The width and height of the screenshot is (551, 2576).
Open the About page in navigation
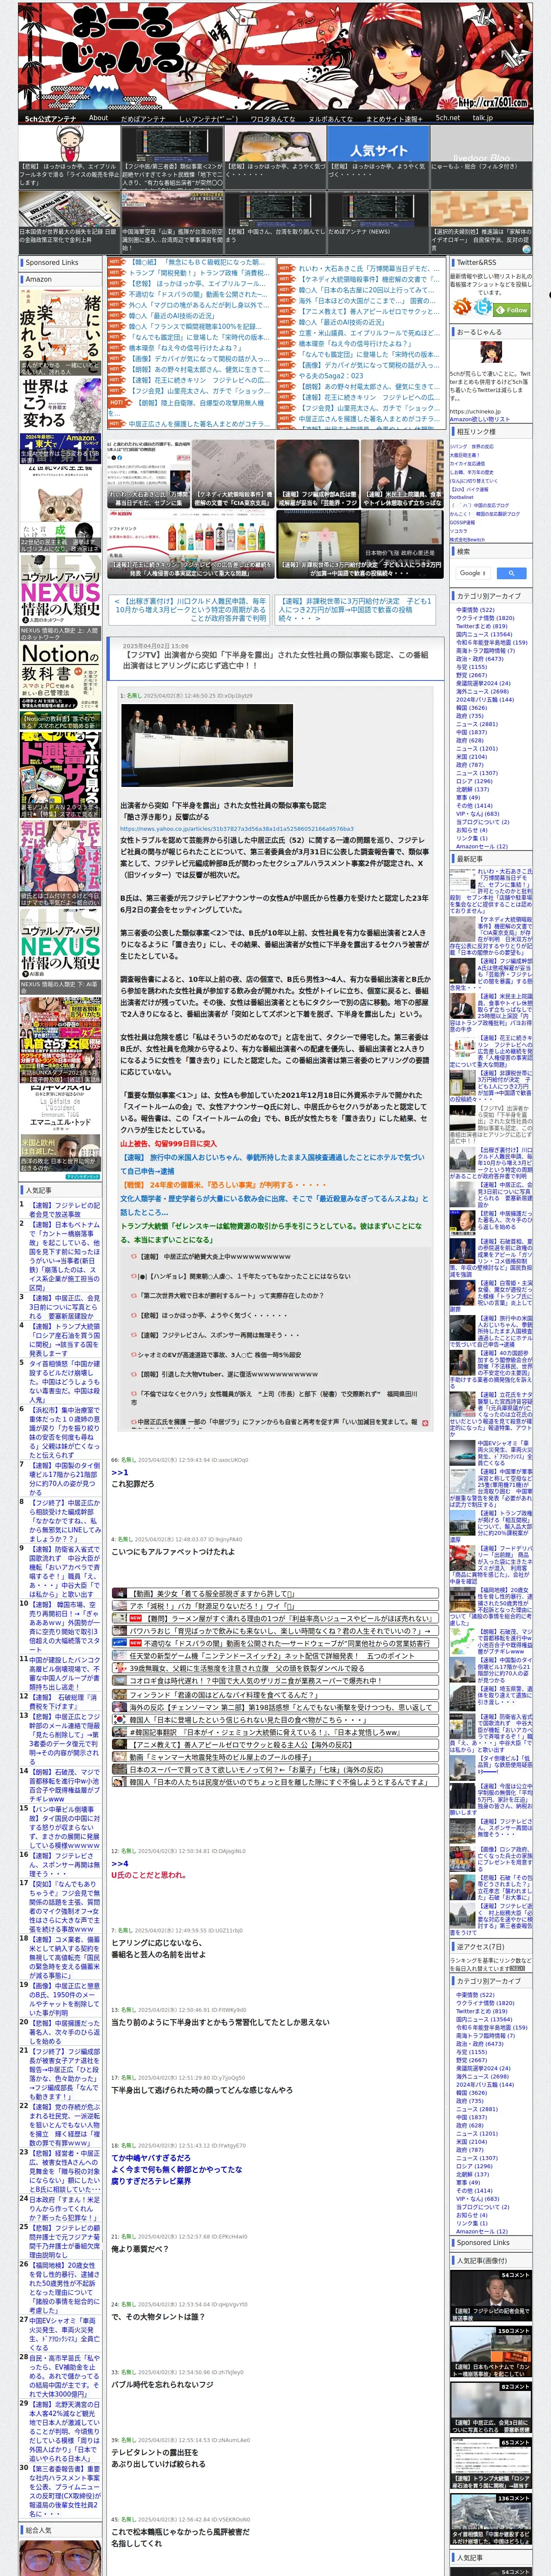click(98, 118)
